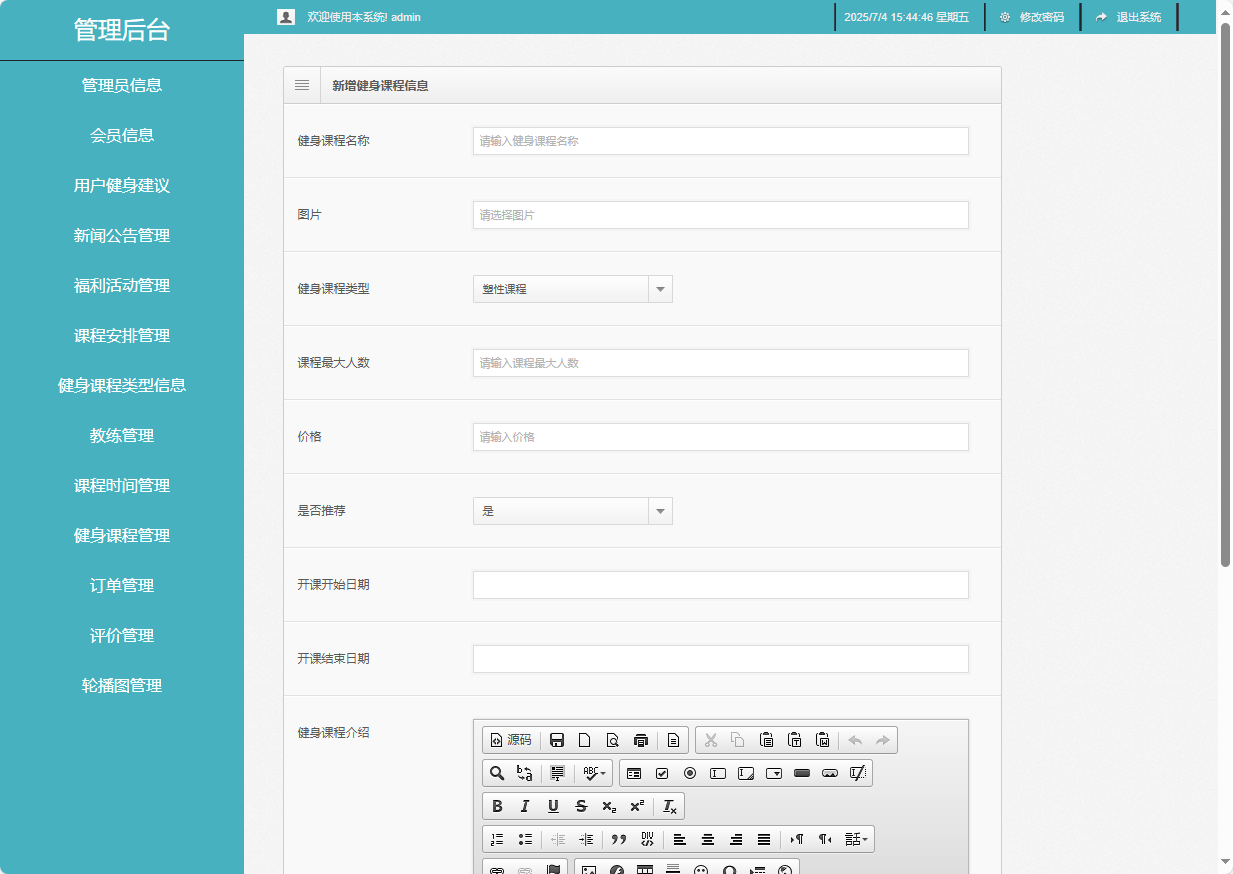
Task: Go to 订单管理 in sidebar menu
Action: point(122,586)
